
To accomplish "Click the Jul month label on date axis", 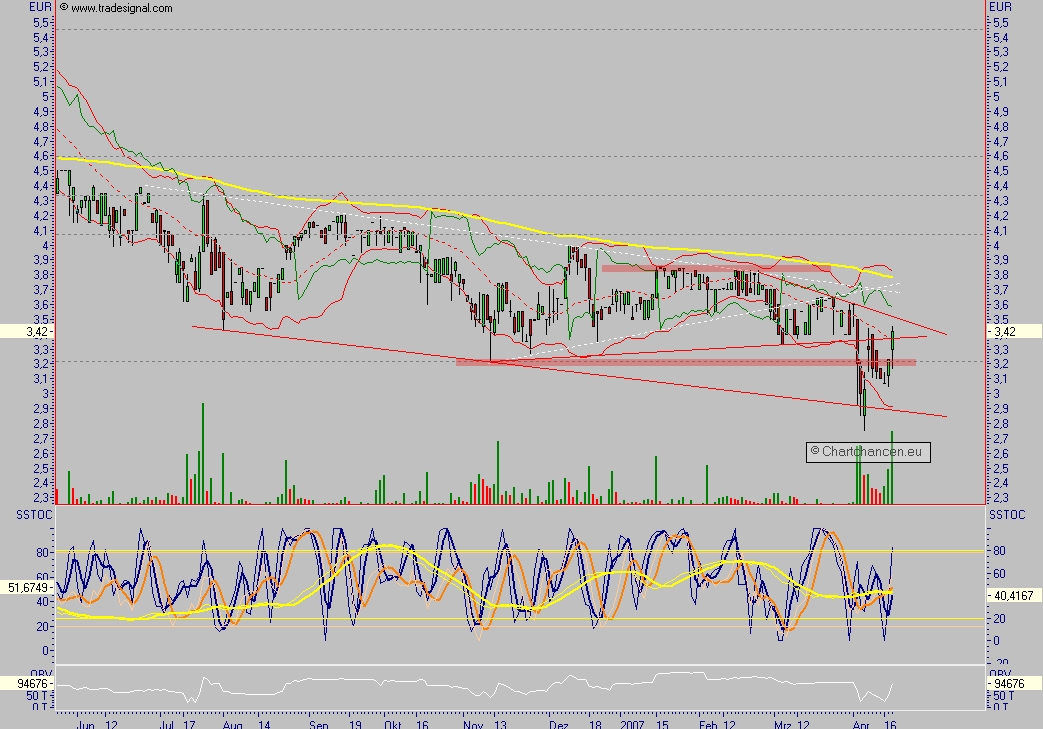I will [x=167, y=724].
